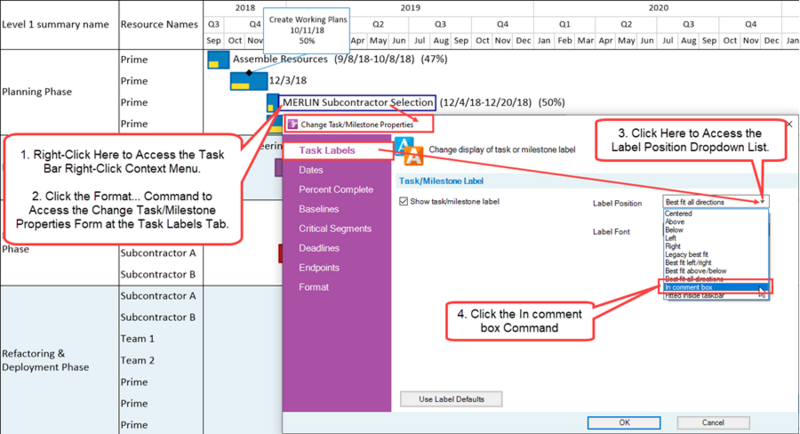Viewport: 800px width, 434px height.
Task: Switch to the Deadlines tab
Action: 319,248
